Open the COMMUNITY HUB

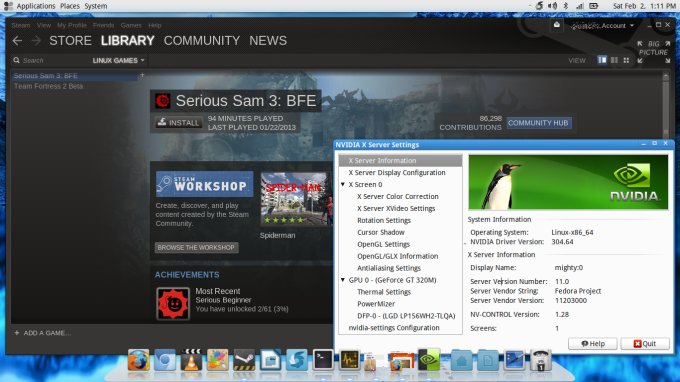538,123
